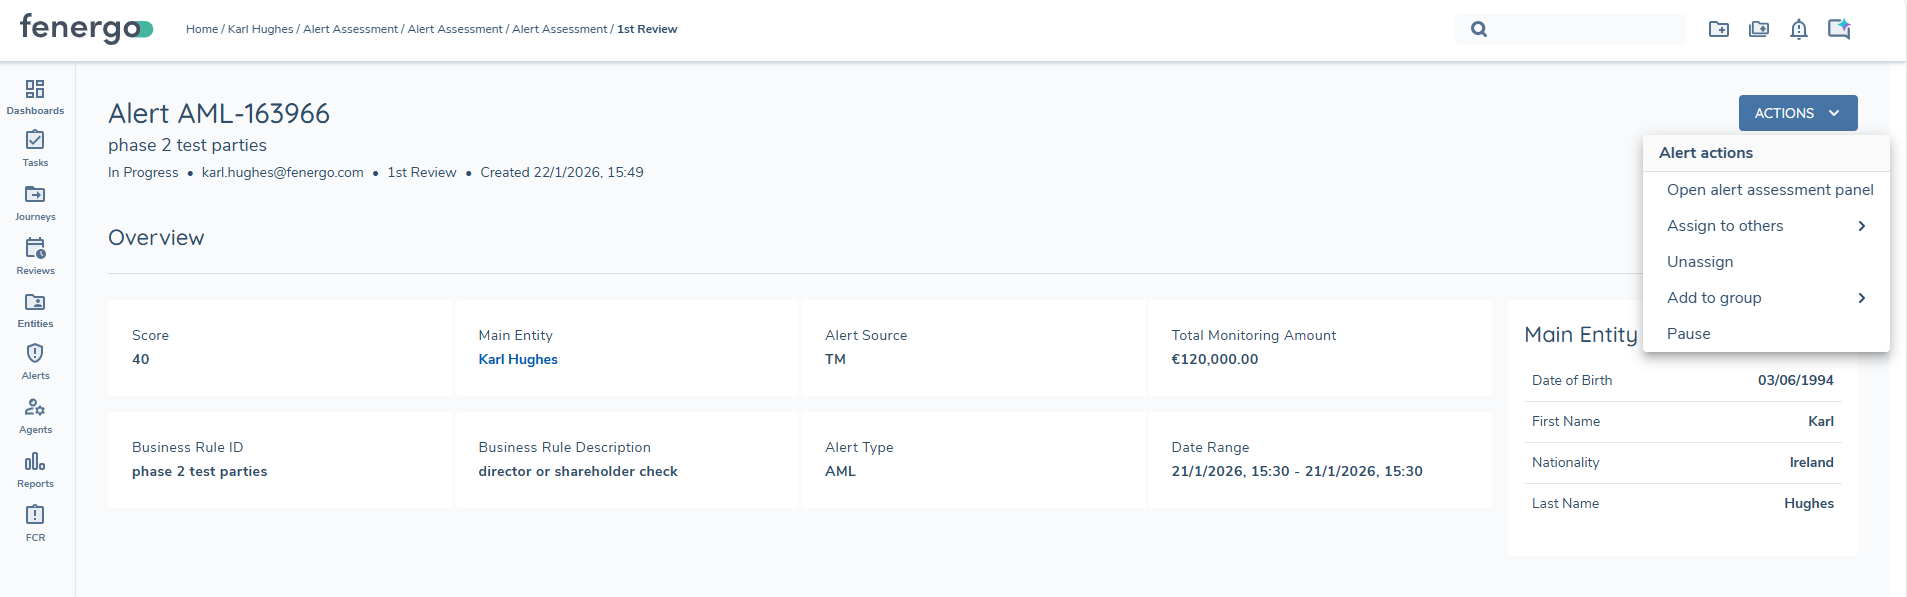Choose Unassign from Alert actions
The height and width of the screenshot is (597, 1907).
1700,262
